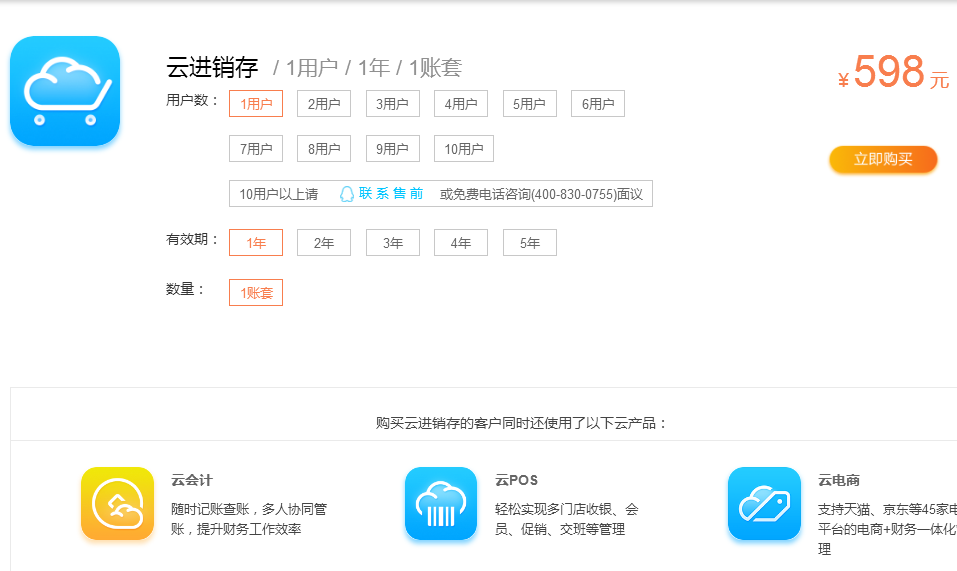Choose the 3用户 option
This screenshot has height=571, width=957.
pyautogui.click(x=392, y=104)
